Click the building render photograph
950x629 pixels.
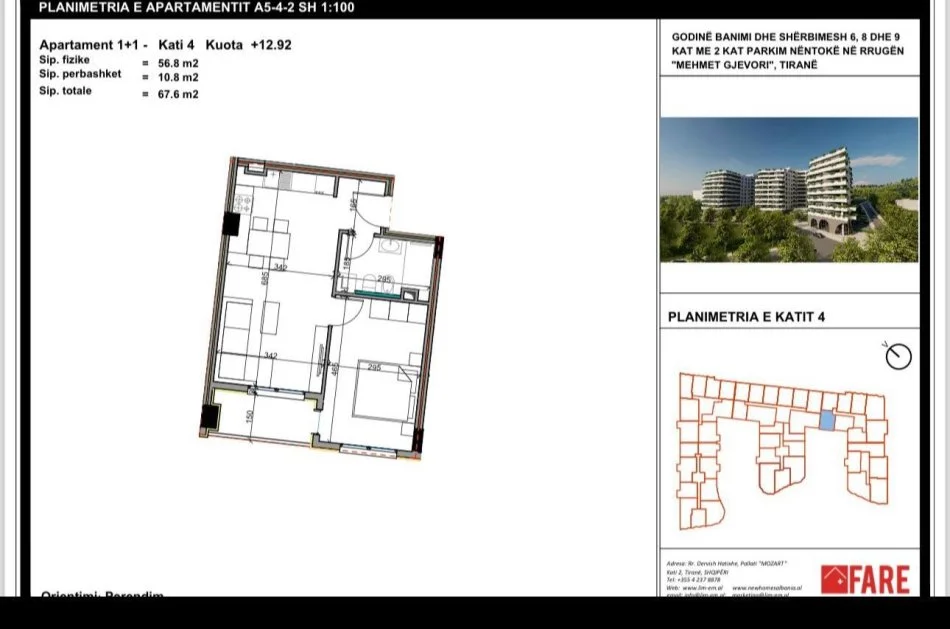(788, 190)
